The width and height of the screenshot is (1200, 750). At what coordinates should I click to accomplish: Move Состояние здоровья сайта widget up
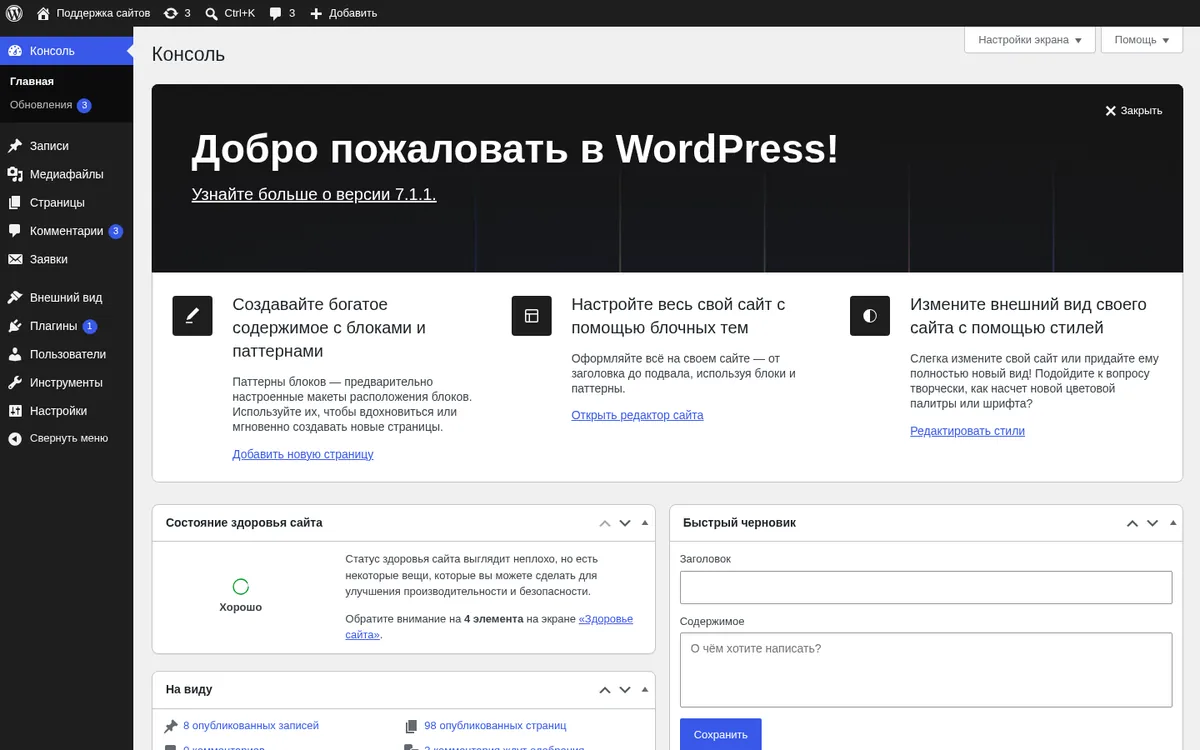pos(605,523)
